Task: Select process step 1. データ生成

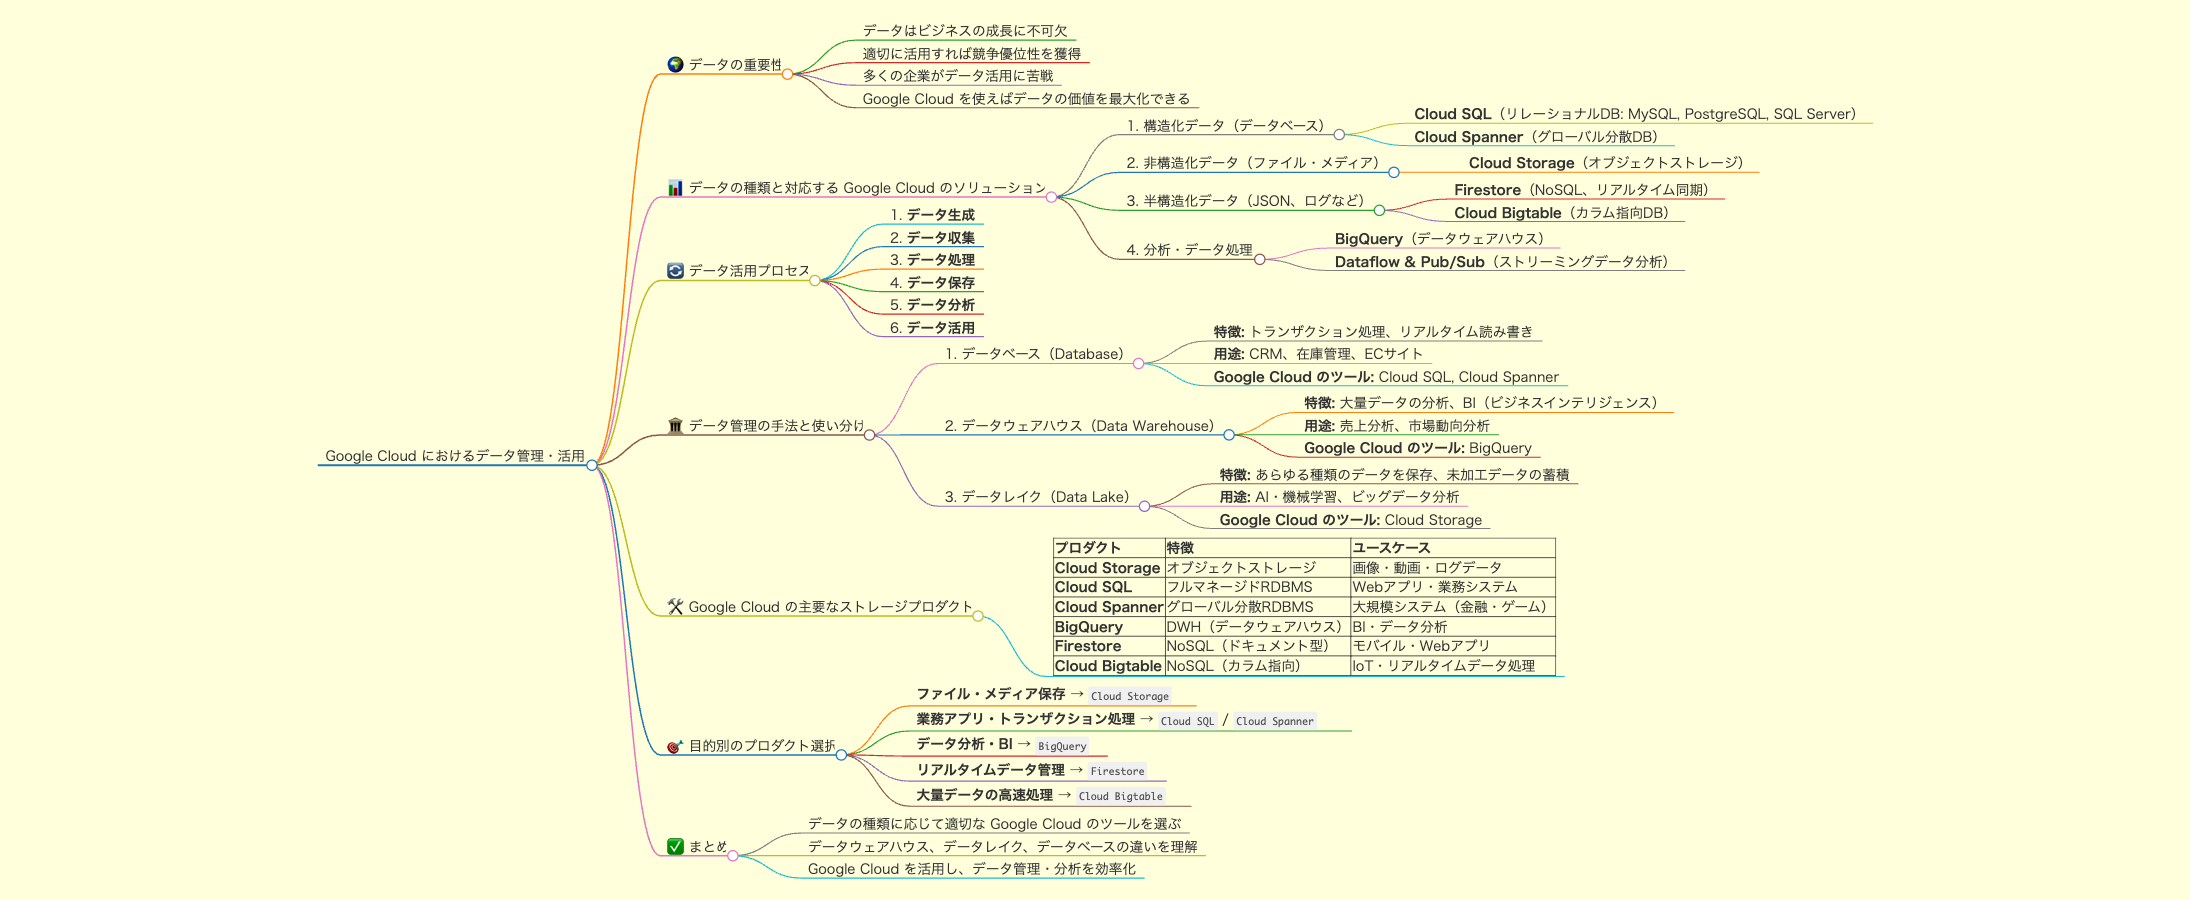Action: 932,215
